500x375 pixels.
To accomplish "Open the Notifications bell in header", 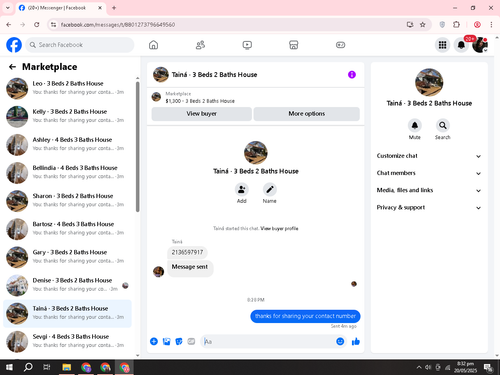I will [x=461, y=45].
